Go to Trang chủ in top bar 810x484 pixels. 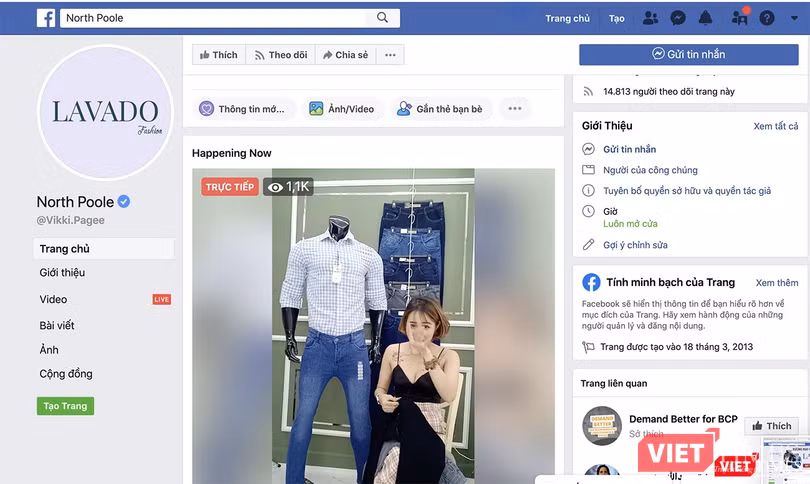coord(567,19)
